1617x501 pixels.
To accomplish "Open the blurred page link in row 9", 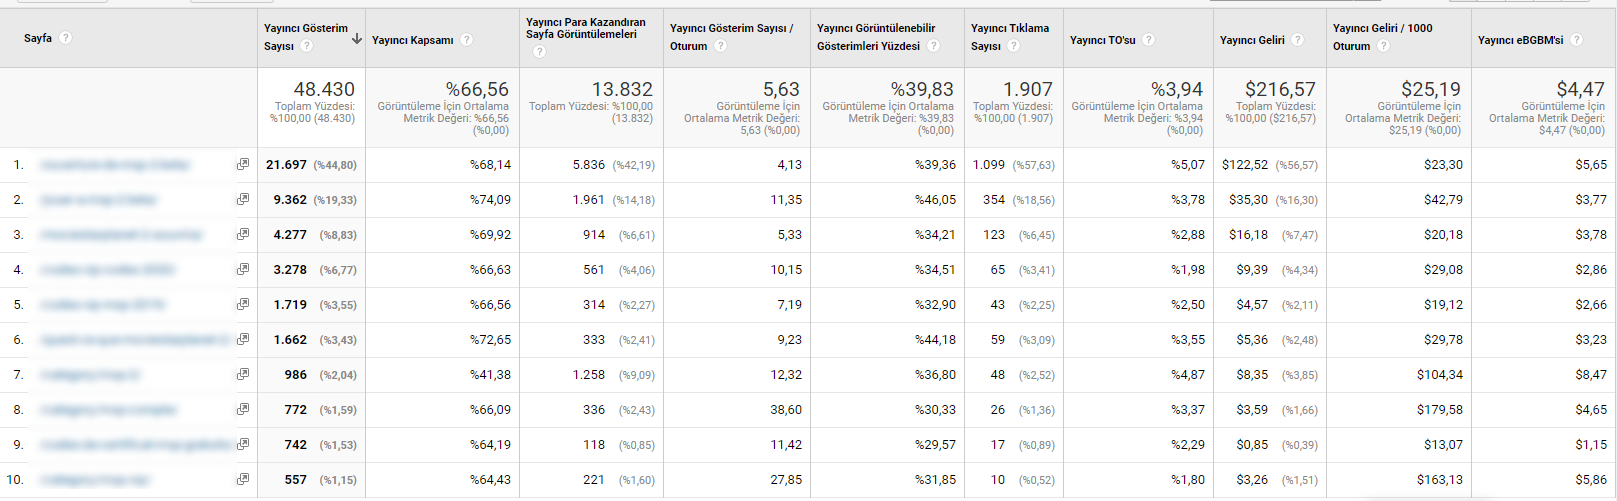I will click(x=136, y=445).
